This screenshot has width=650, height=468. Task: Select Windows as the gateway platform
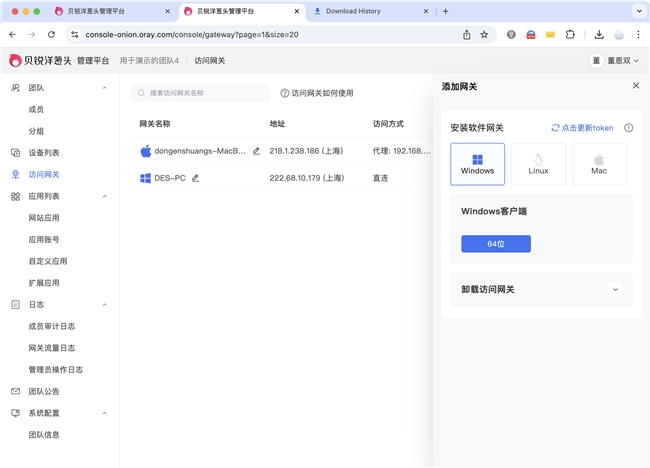coord(477,164)
